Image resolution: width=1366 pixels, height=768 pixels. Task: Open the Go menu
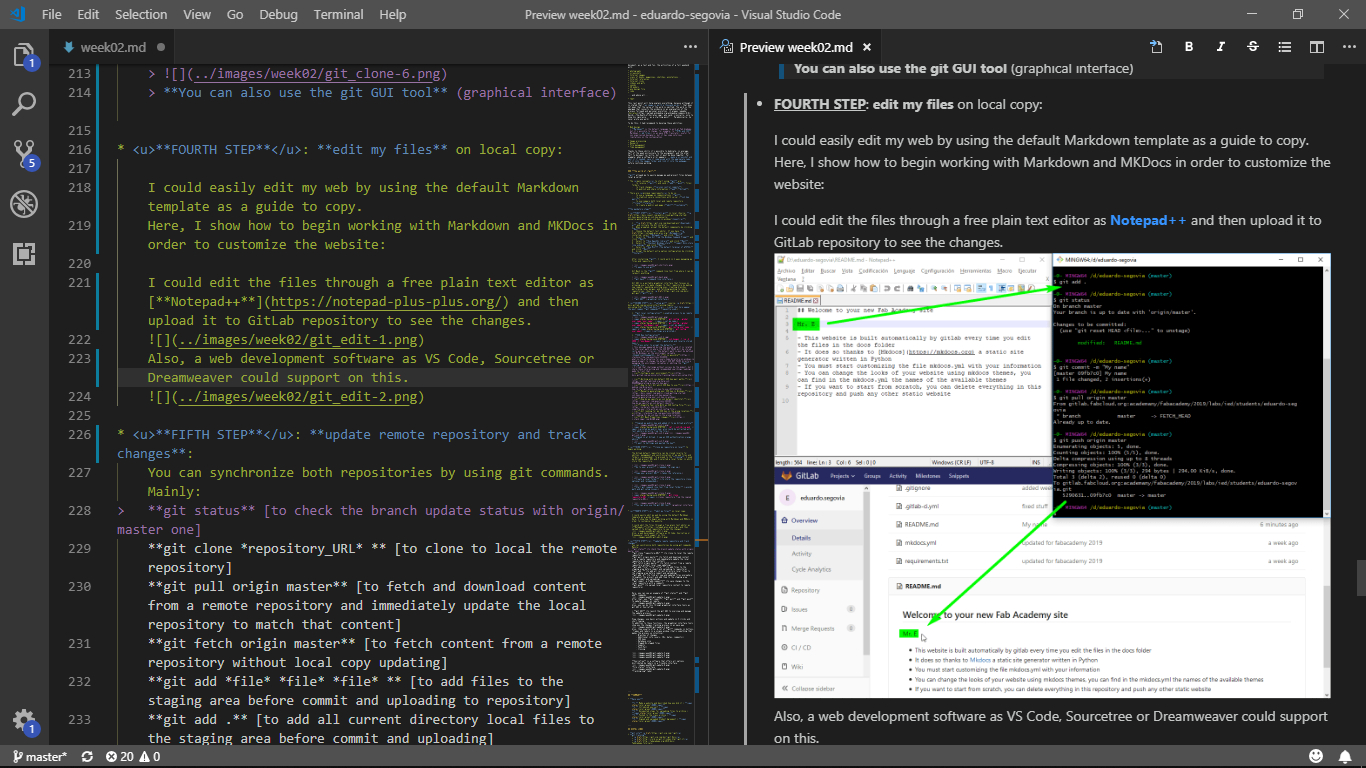pos(235,14)
